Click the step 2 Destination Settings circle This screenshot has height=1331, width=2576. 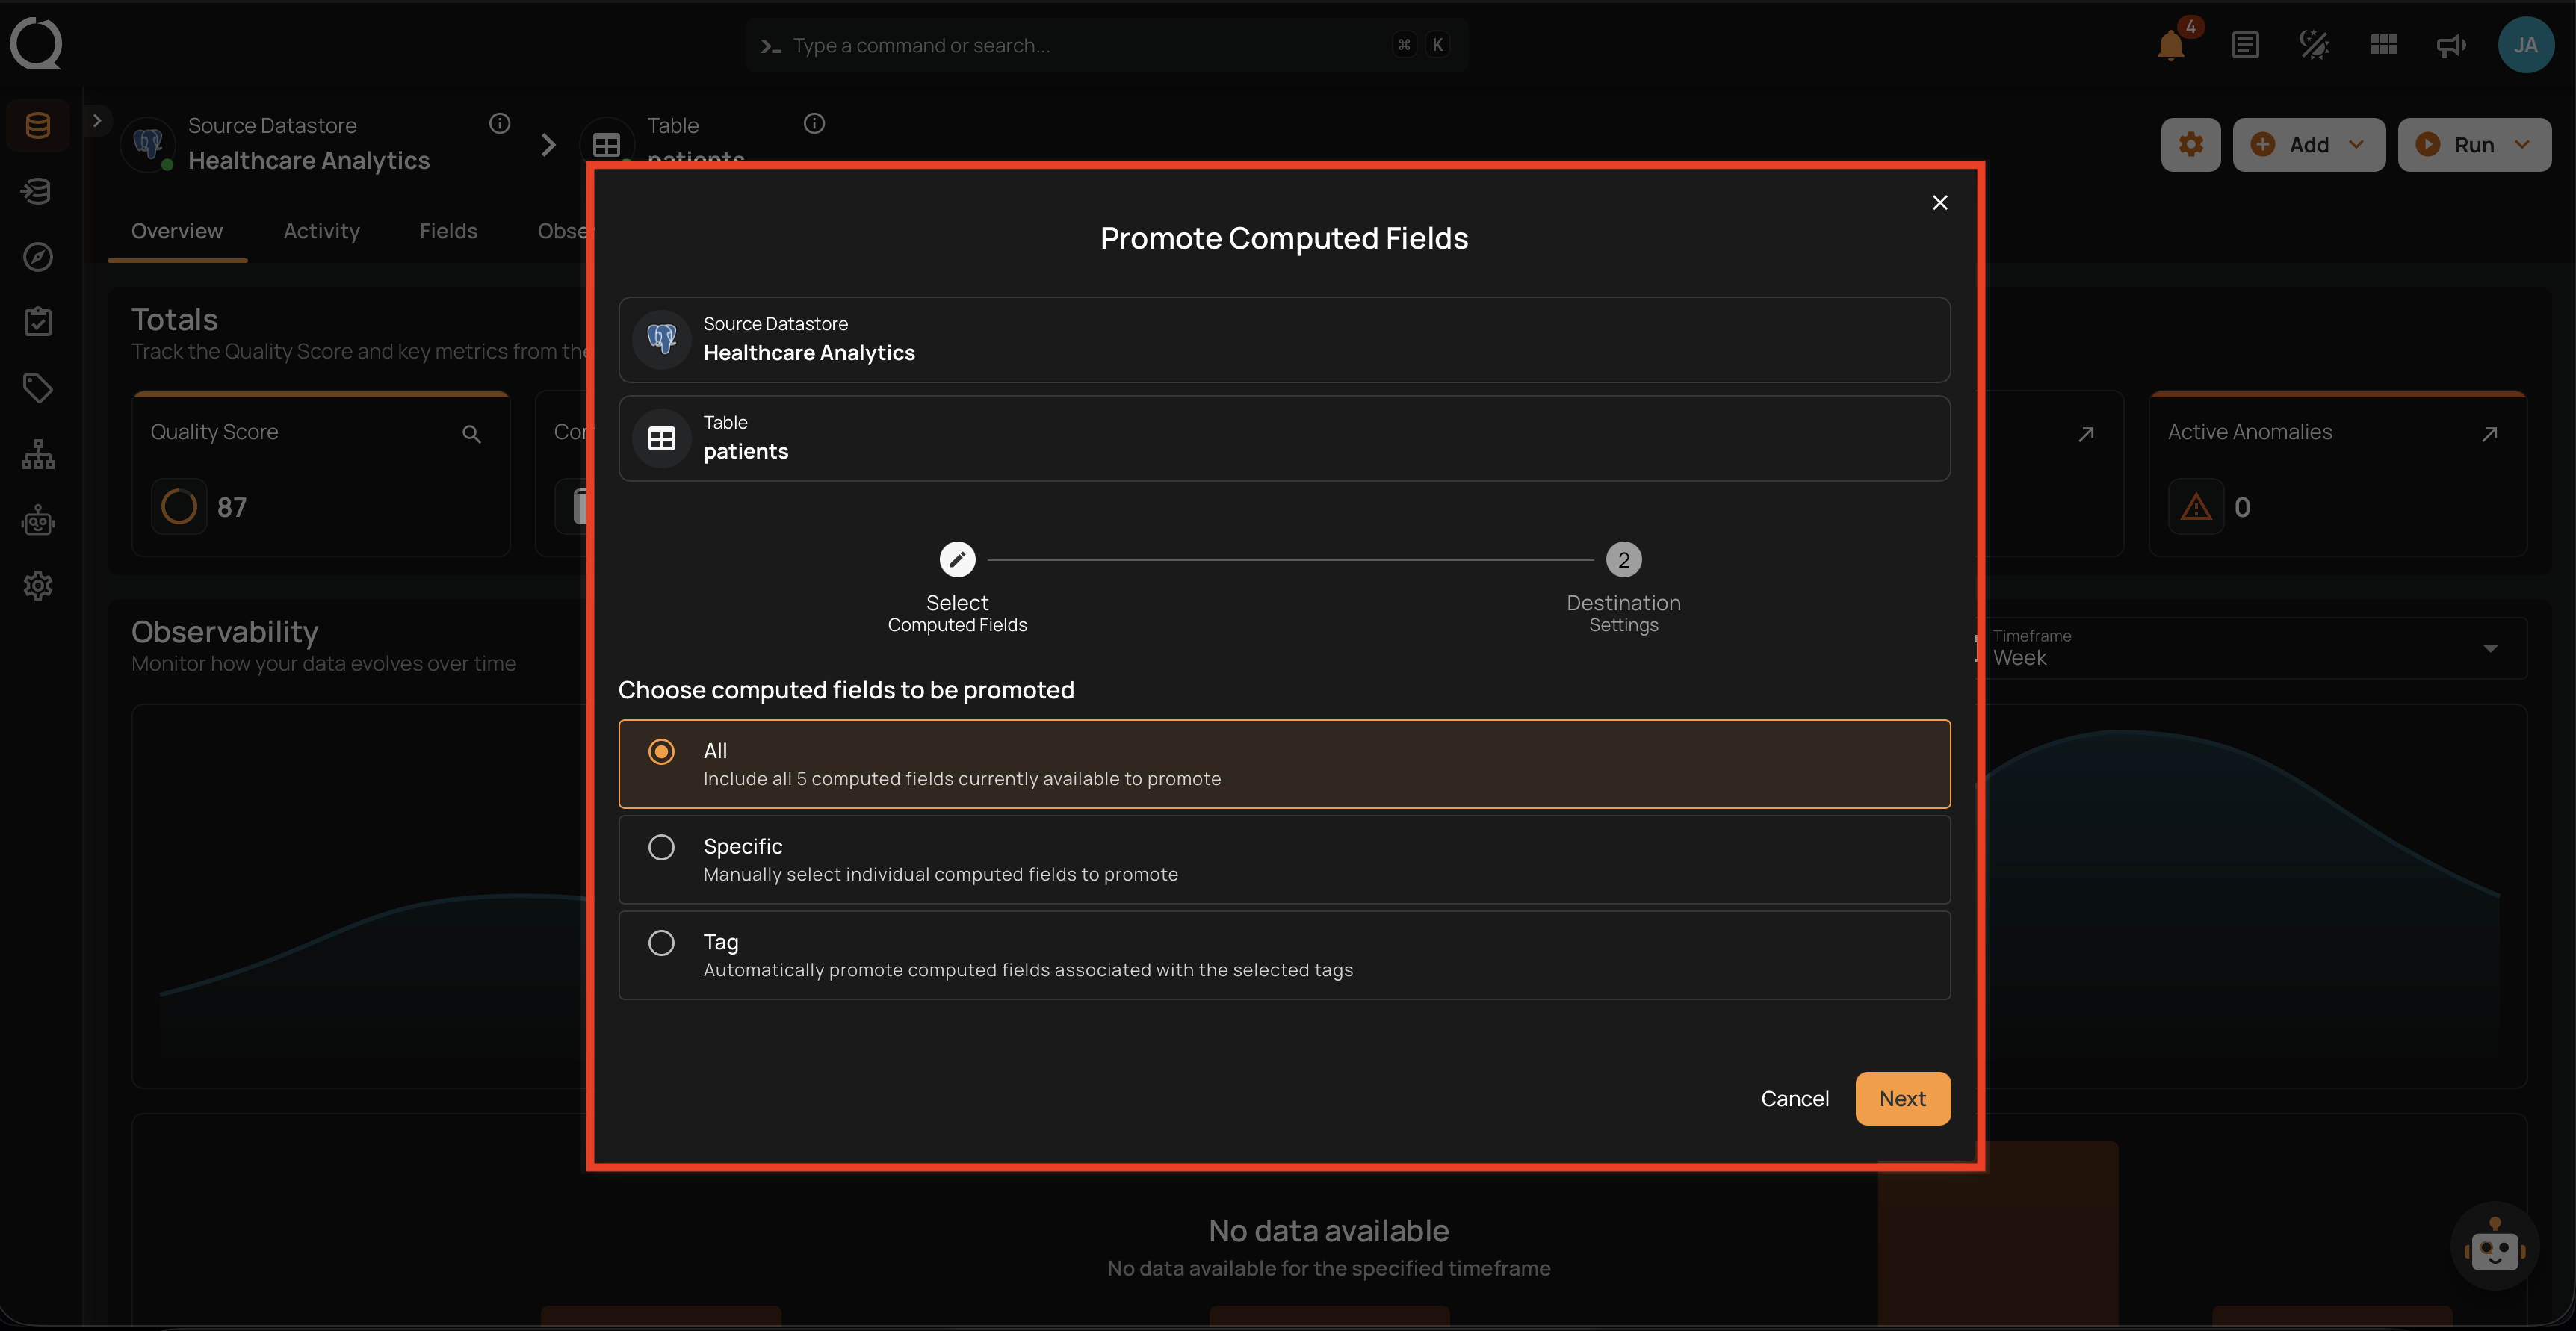click(1623, 560)
